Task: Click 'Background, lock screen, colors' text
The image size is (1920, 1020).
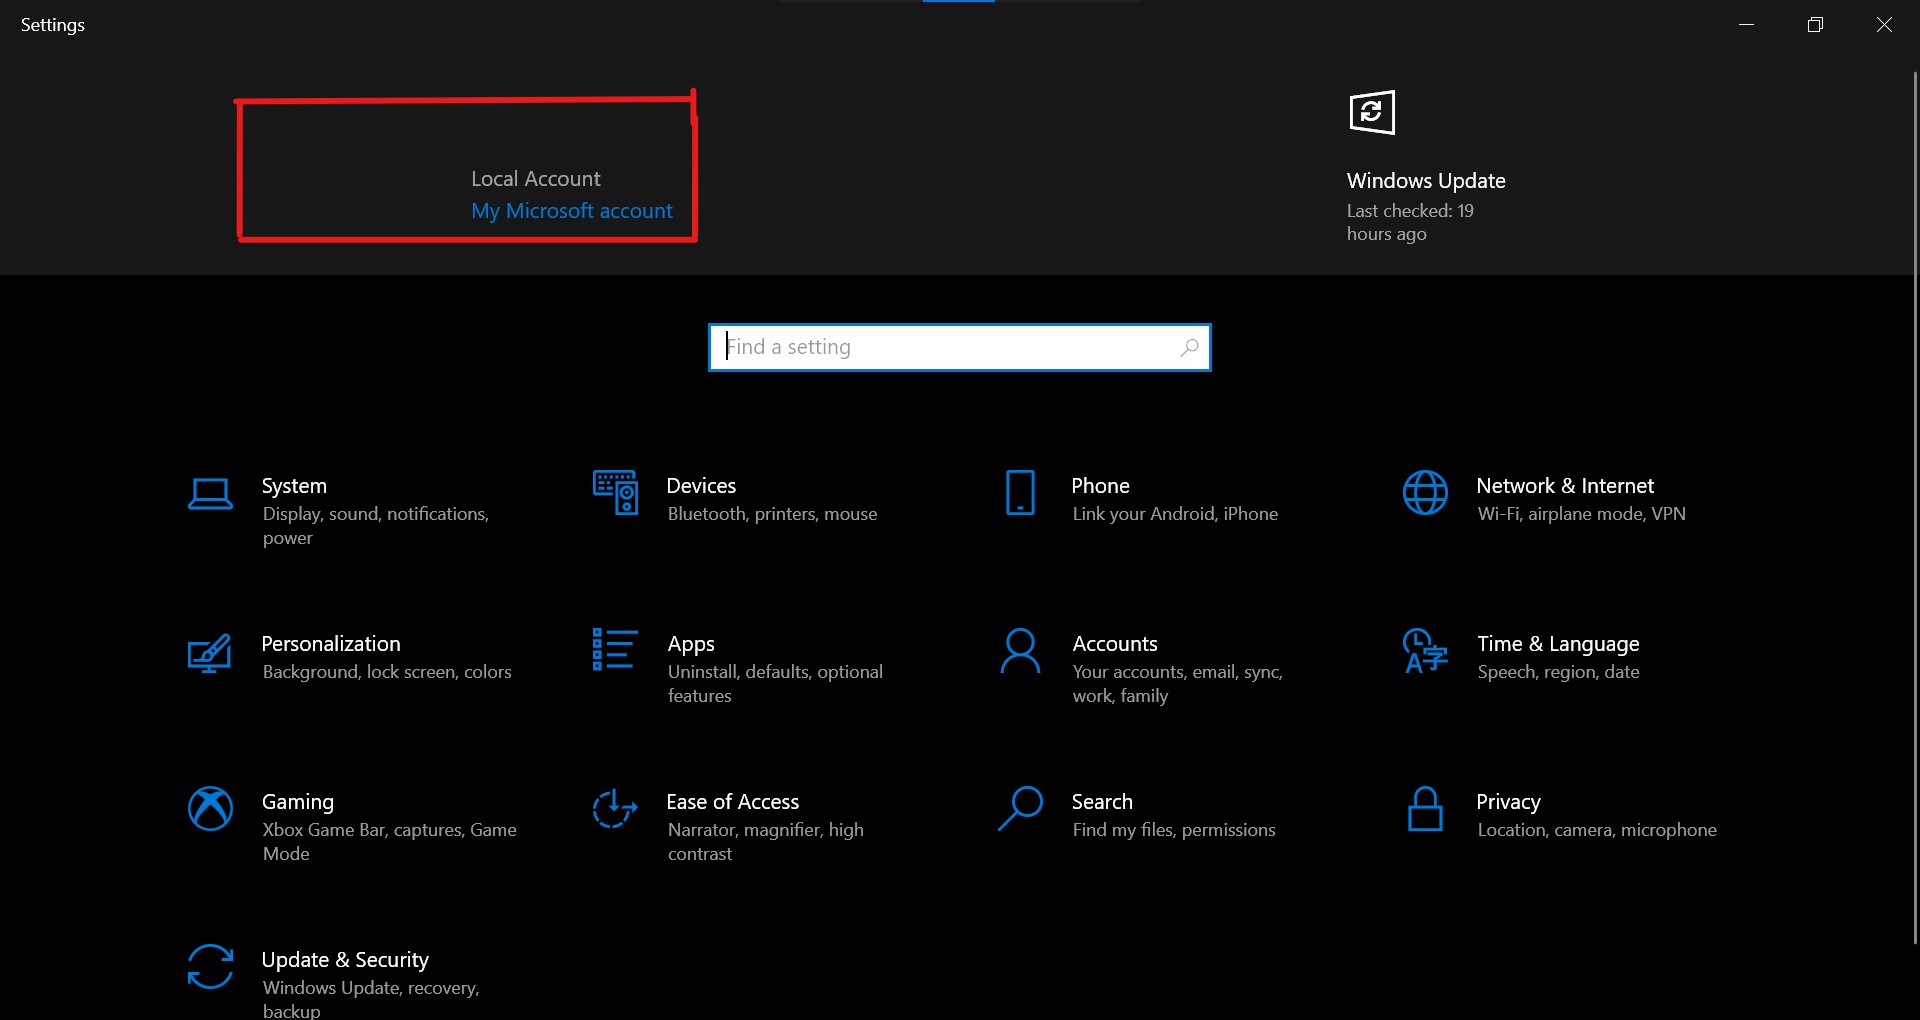Action: click(x=387, y=672)
